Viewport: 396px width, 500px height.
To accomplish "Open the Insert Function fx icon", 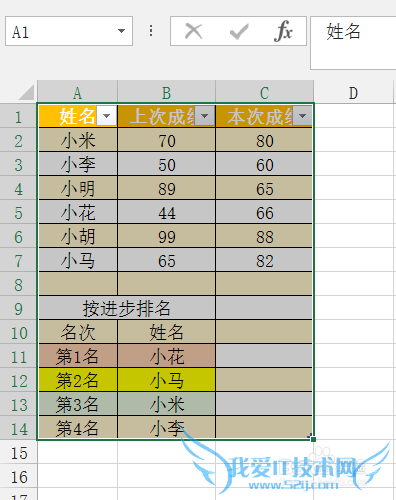I will [x=283, y=31].
